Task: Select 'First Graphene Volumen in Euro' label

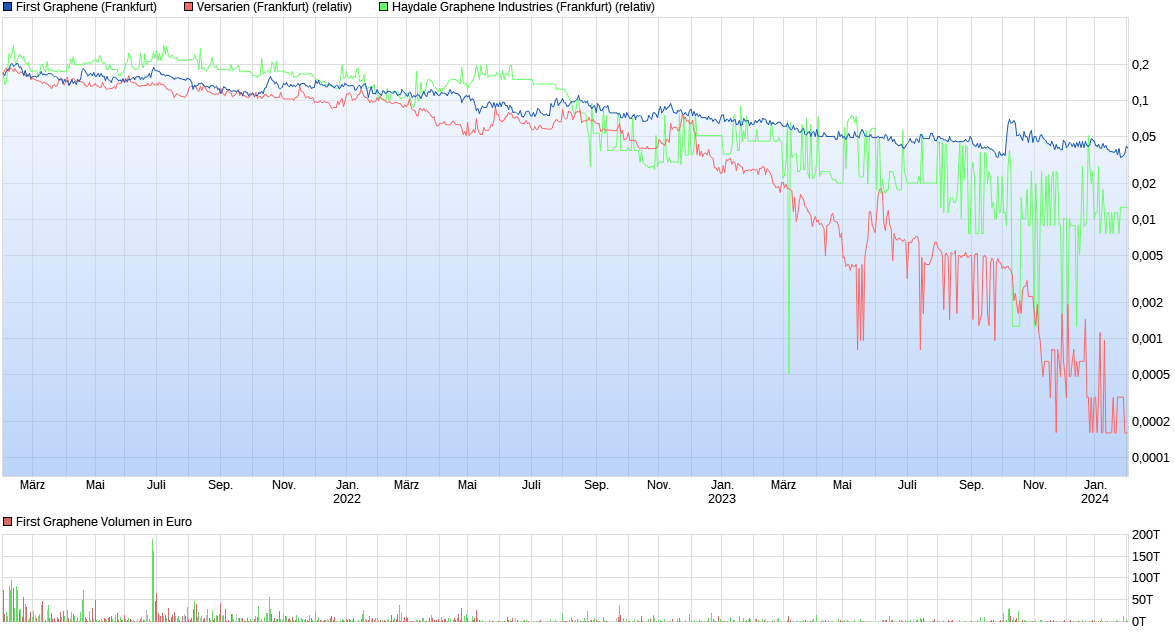Action: [x=103, y=521]
